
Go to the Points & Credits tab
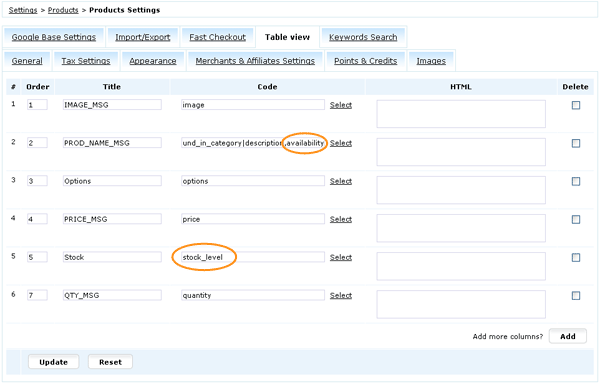(365, 61)
